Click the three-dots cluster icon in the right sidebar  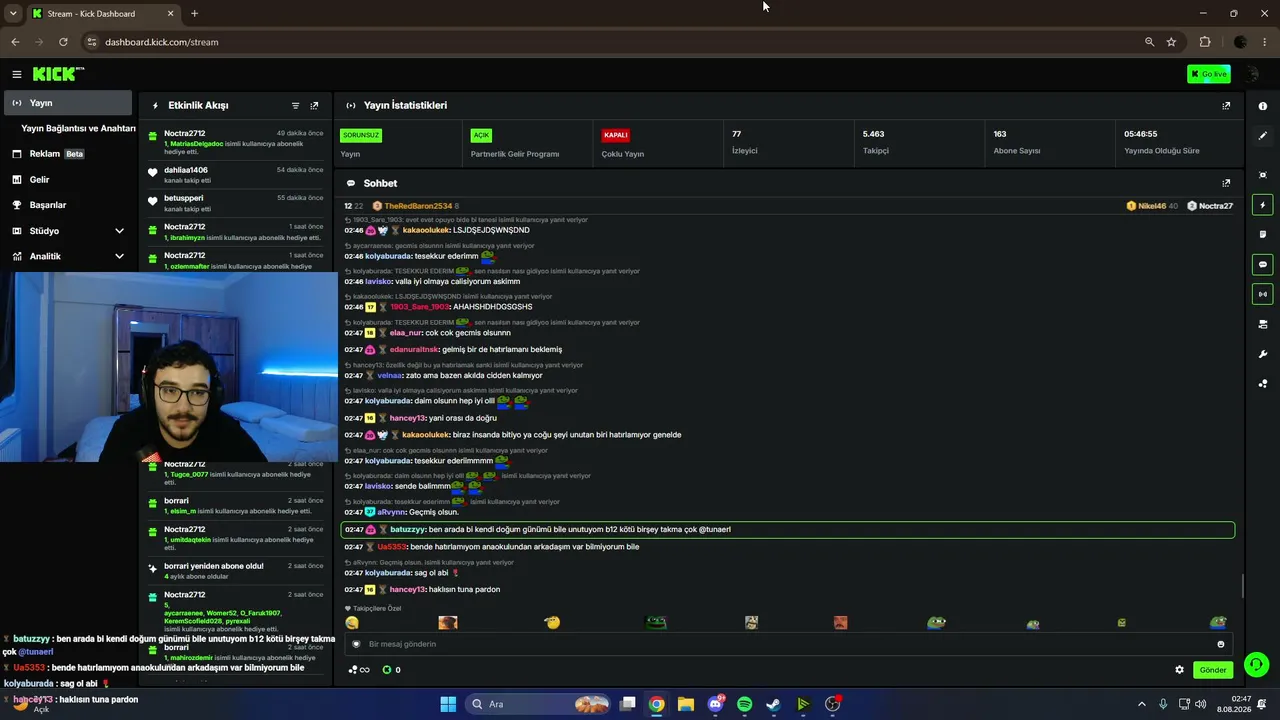[x=1262, y=383]
